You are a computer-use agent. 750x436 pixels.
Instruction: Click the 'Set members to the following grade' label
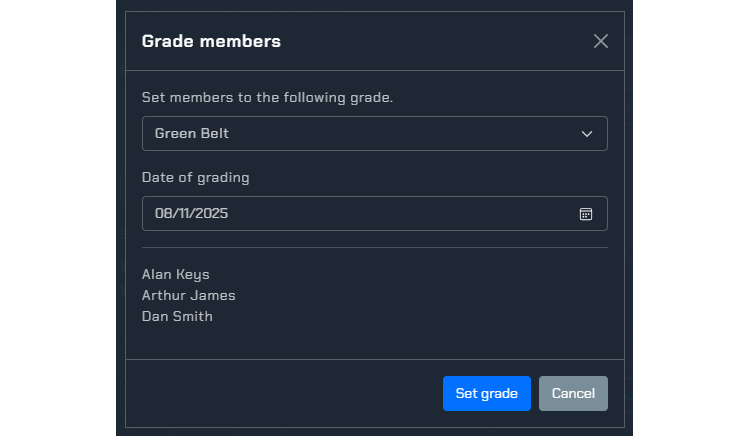(x=267, y=98)
